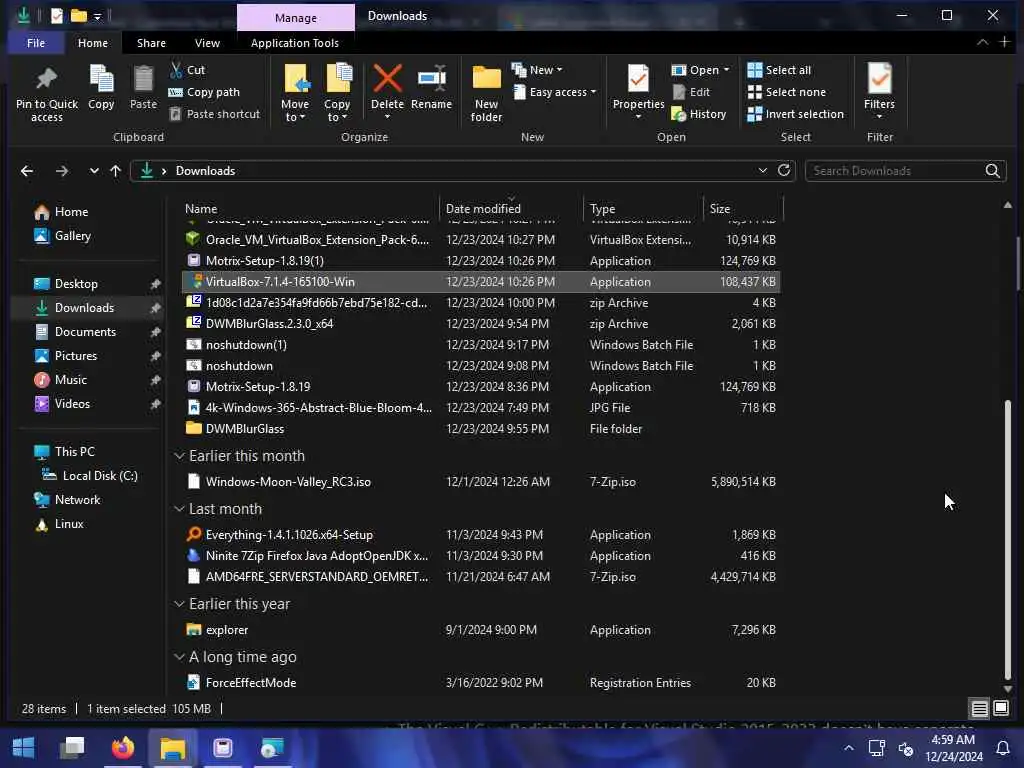Collapse the A long time ago group
This screenshot has height=768, width=1024.
[x=179, y=657]
